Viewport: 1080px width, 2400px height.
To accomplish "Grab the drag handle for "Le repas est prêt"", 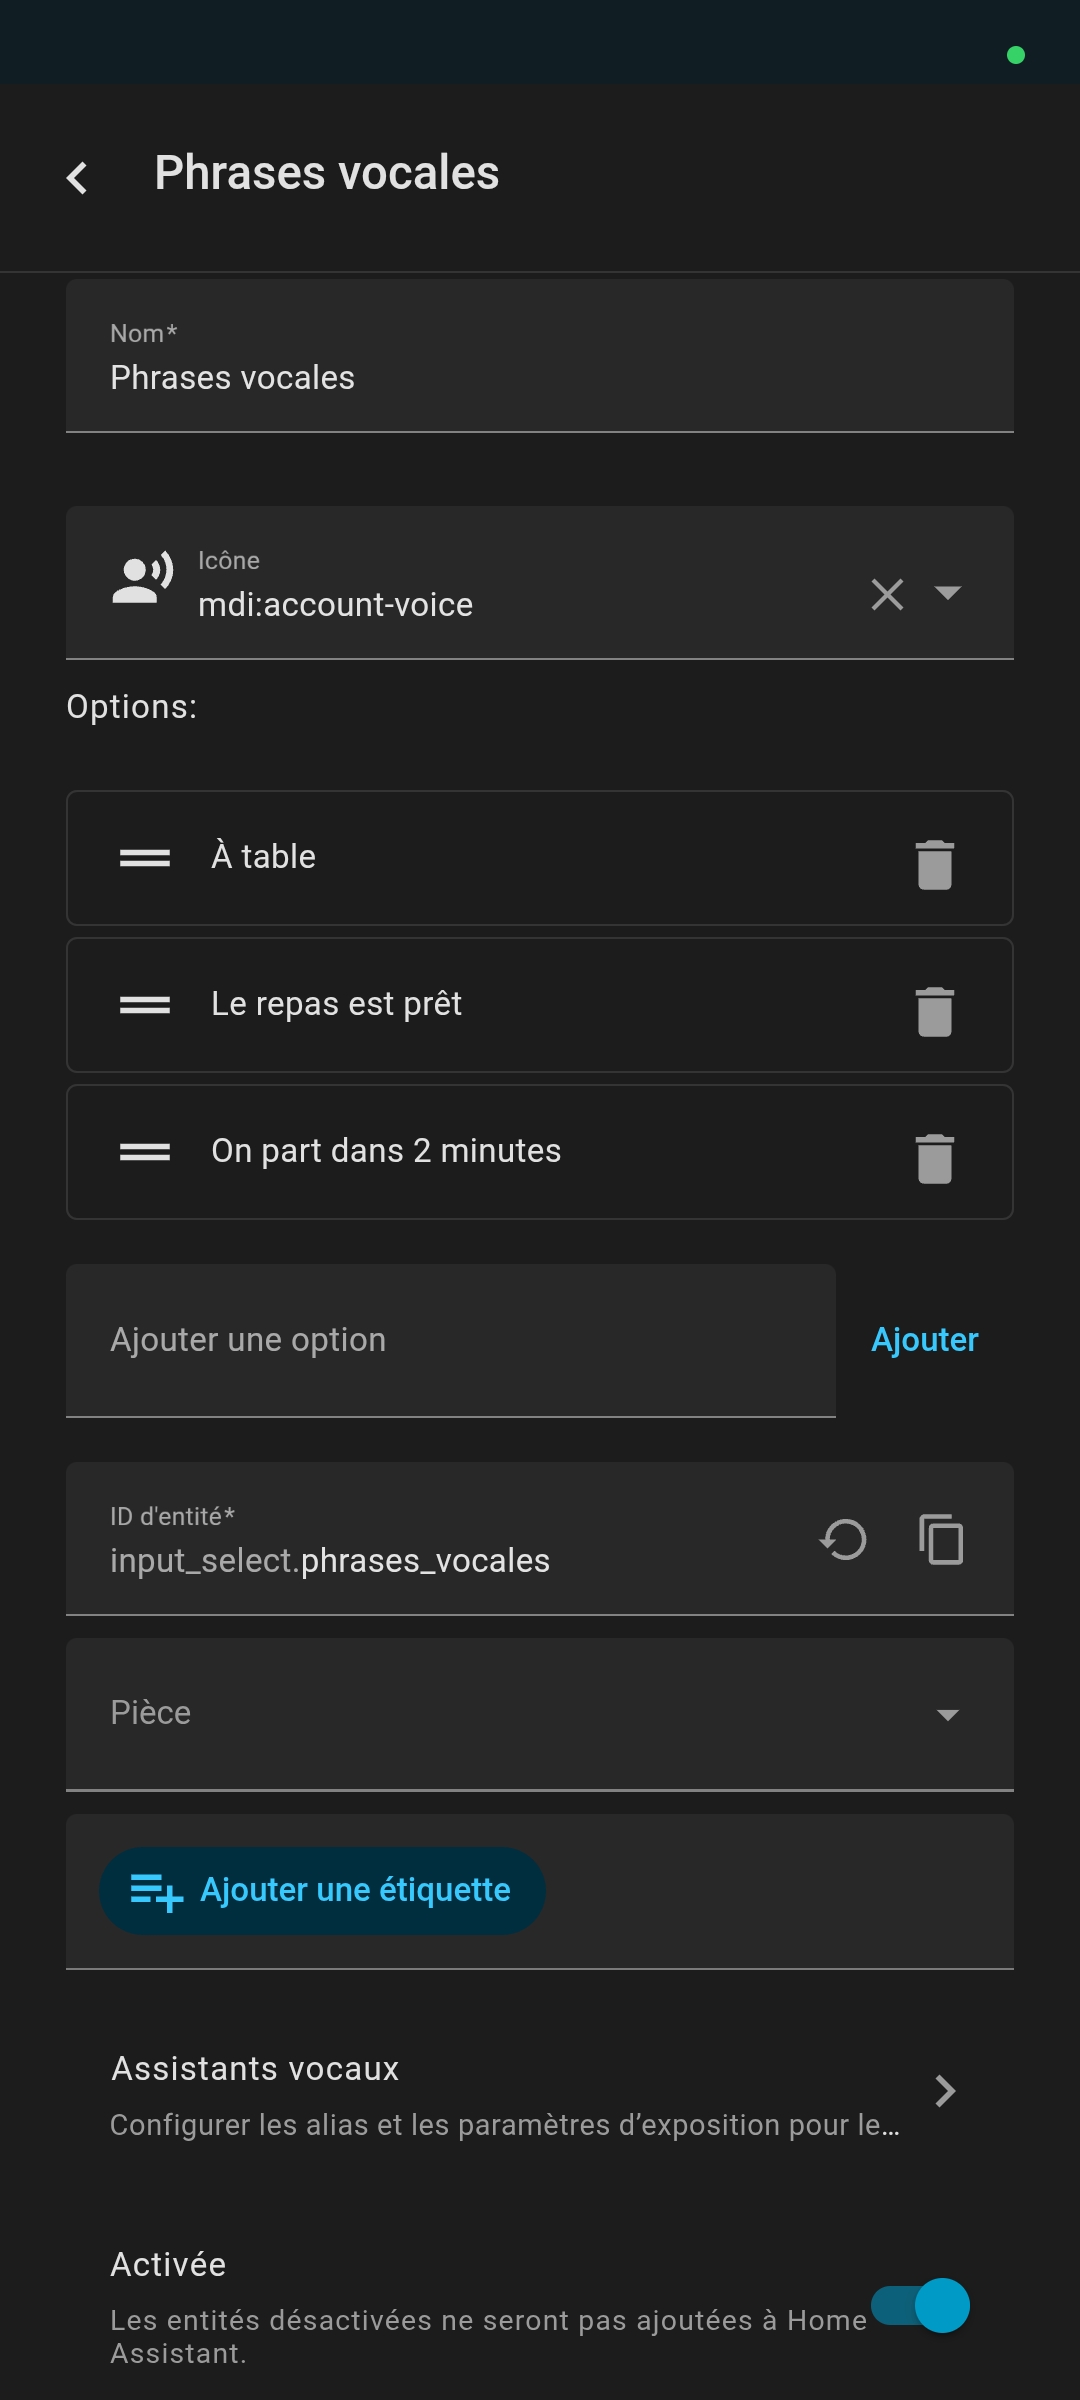I will tap(145, 1005).
